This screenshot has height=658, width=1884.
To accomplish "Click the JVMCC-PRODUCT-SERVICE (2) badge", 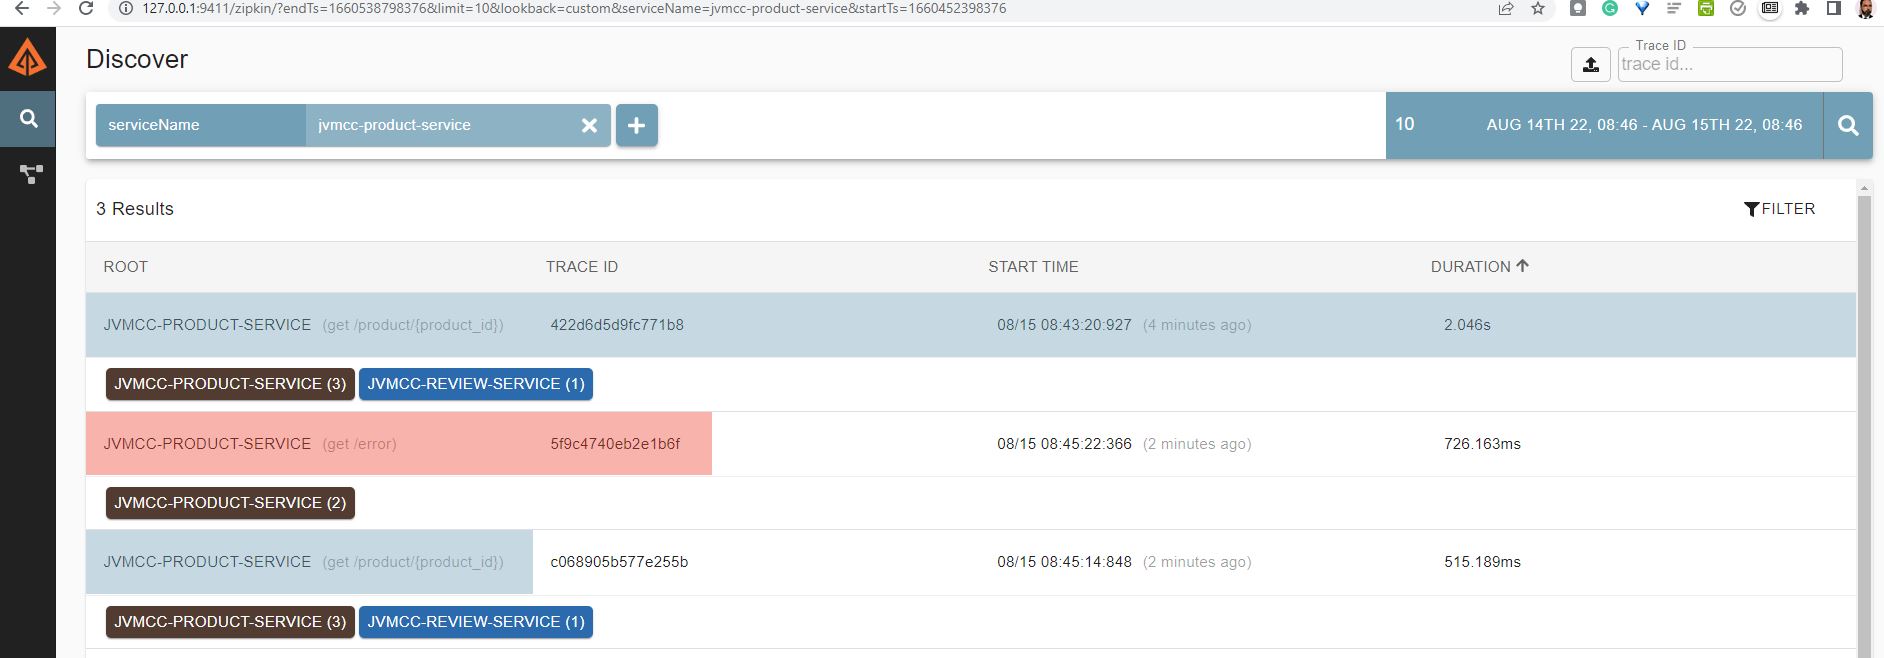I will [230, 503].
